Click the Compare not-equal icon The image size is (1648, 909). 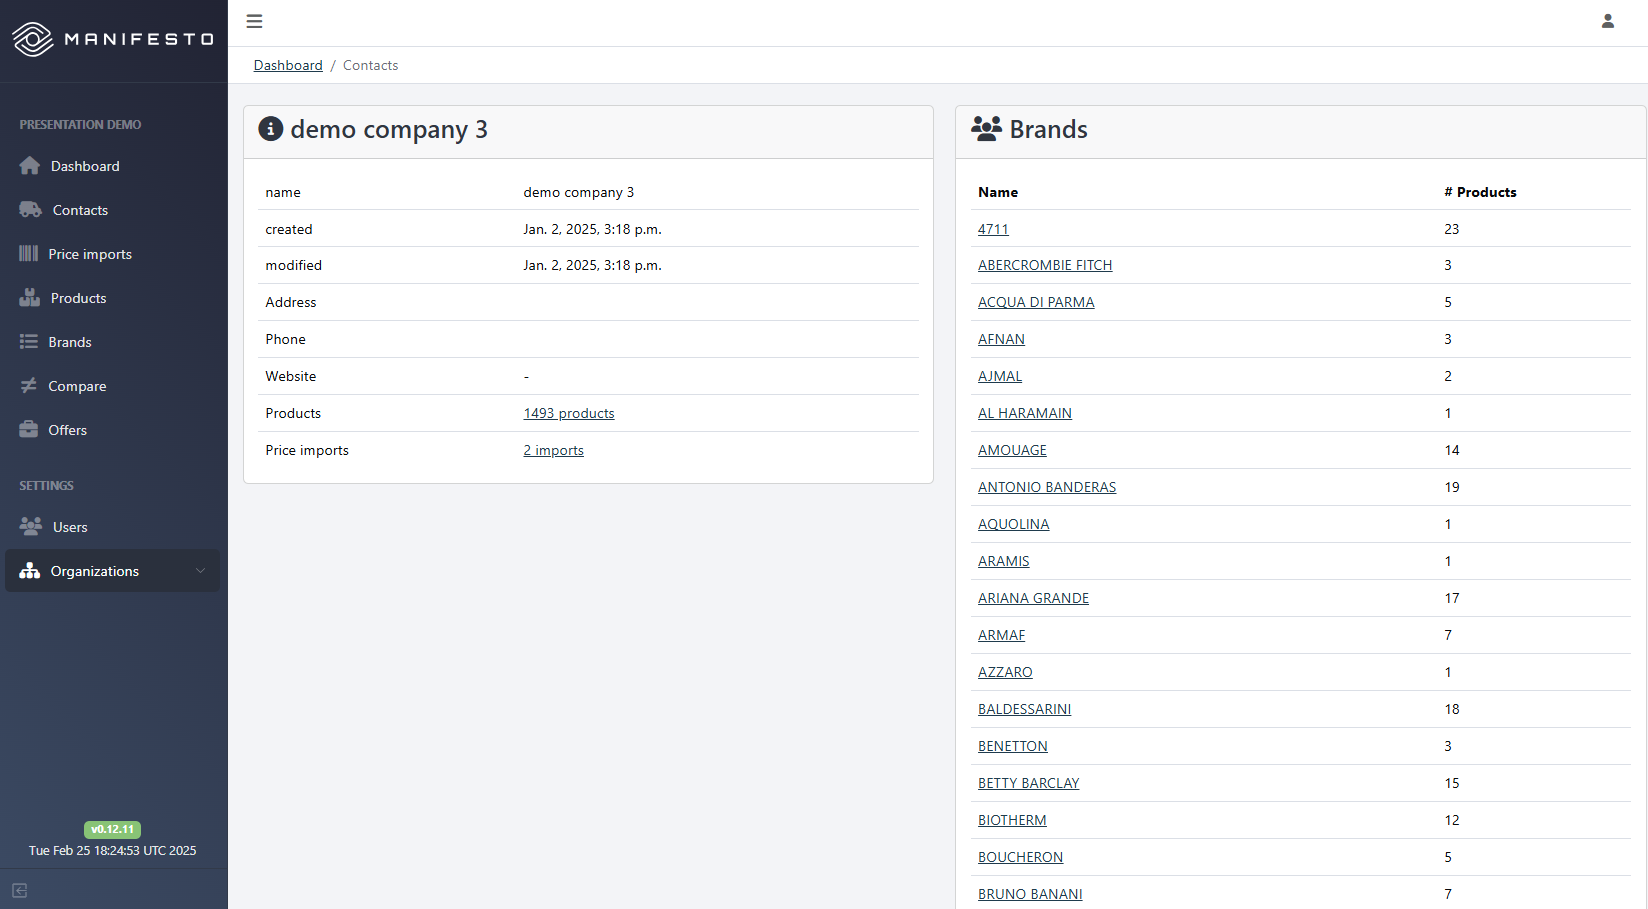pos(29,386)
